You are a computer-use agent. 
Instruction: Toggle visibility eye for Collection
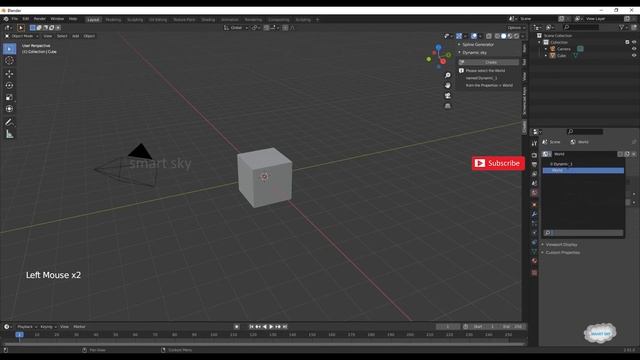point(634,42)
